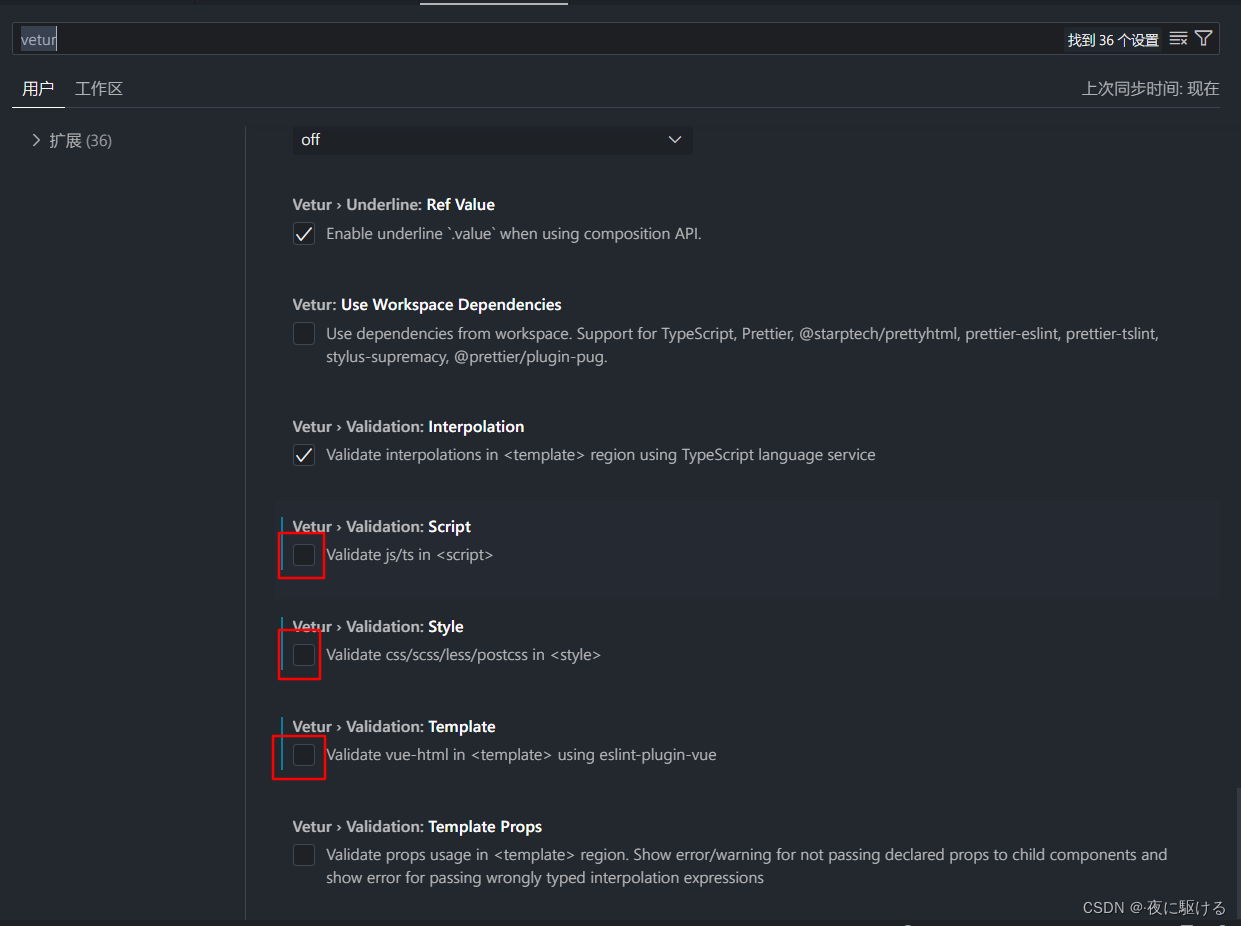This screenshot has width=1241, height=926.
Task: Click the Use Workspace Dependencies setting title
Action: click(427, 304)
